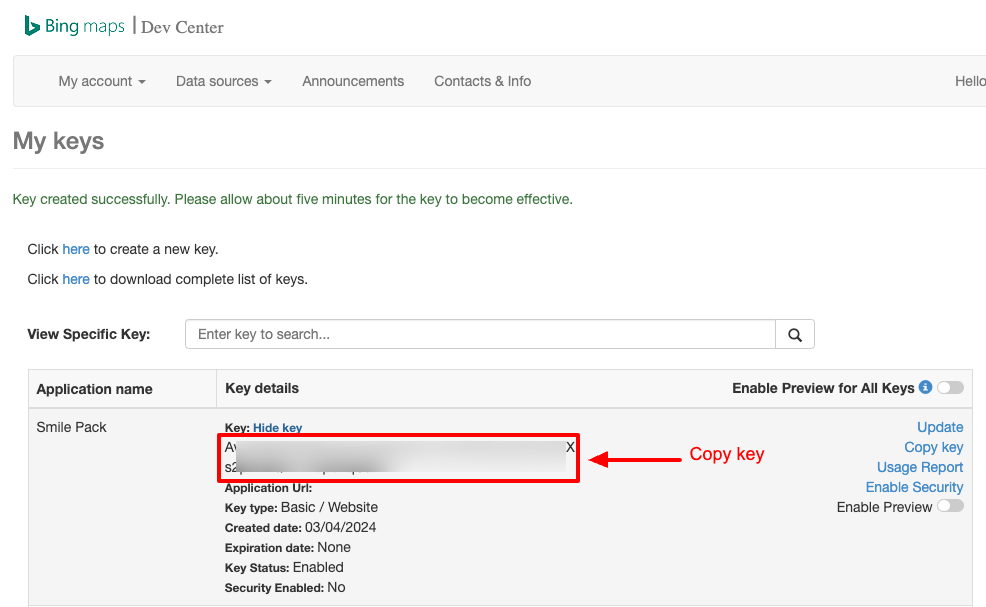This screenshot has height=607, width=986.
Task: Go to Announcements in the nav bar
Action: [353, 81]
